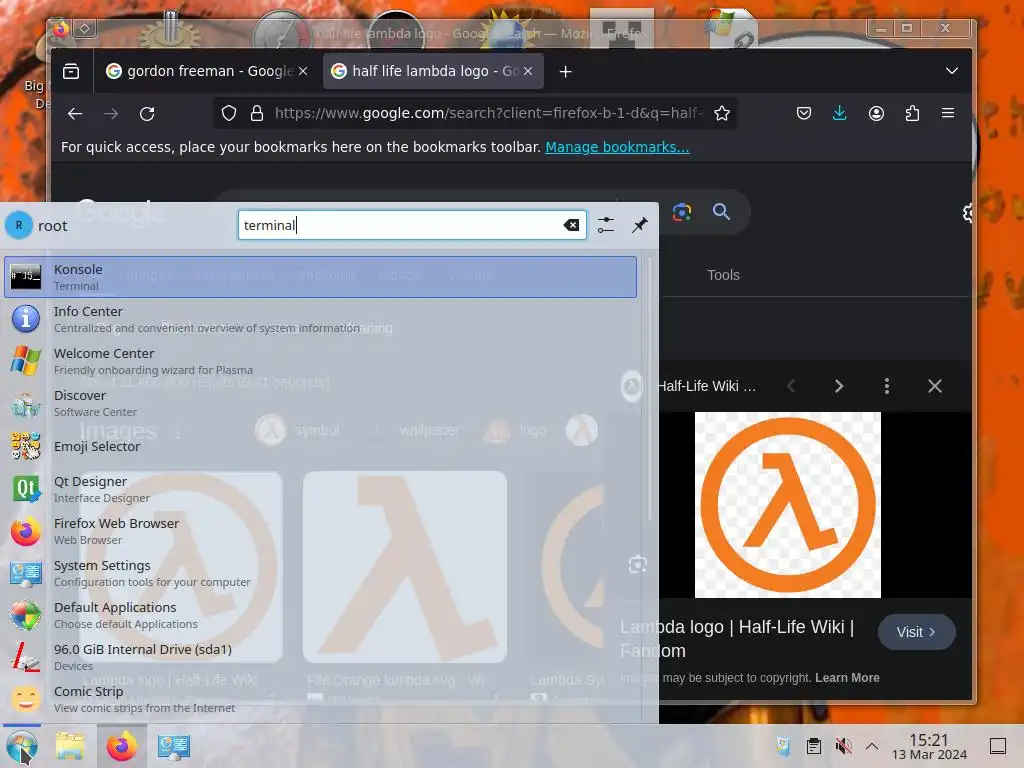The width and height of the screenshot is (1024, 768).
Task: Launch Emoji Selector
Action: (320, 446)
